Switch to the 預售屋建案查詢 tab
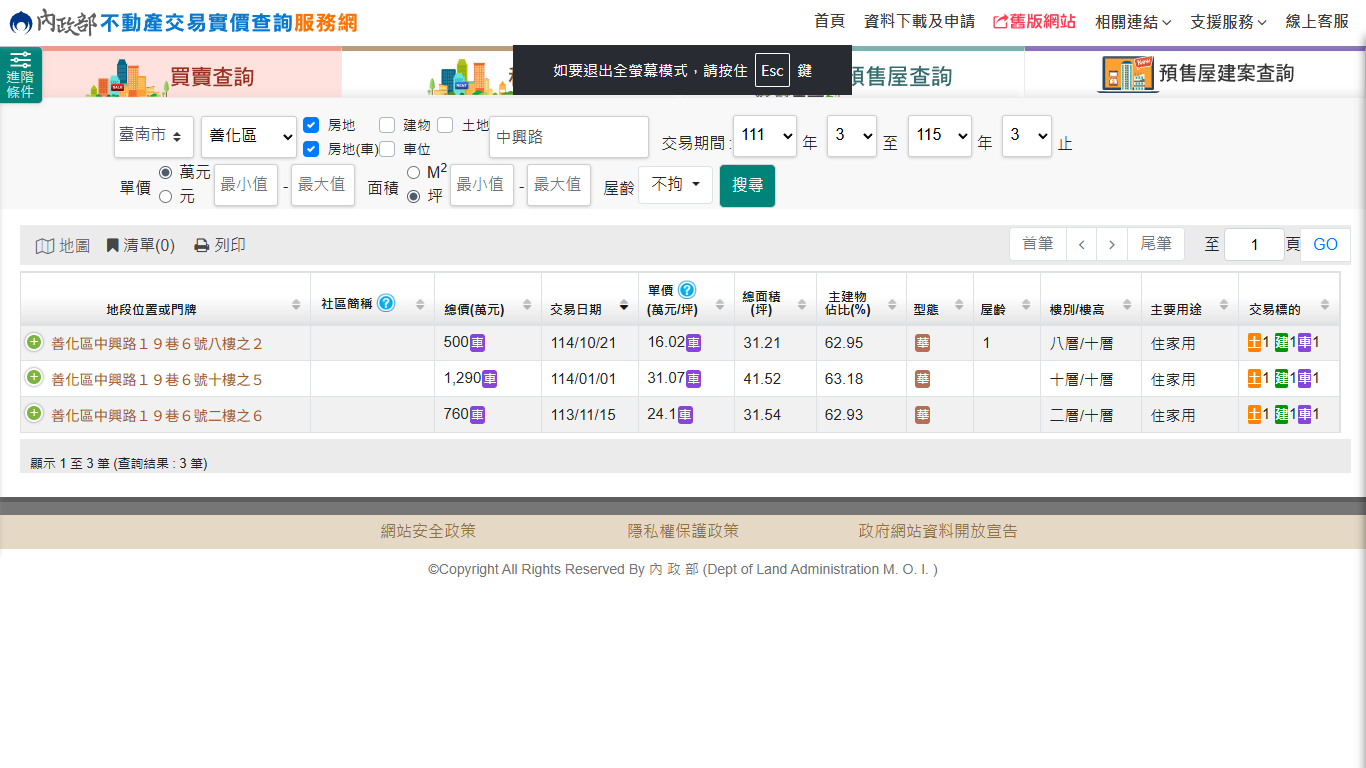 coord(1195,74)
